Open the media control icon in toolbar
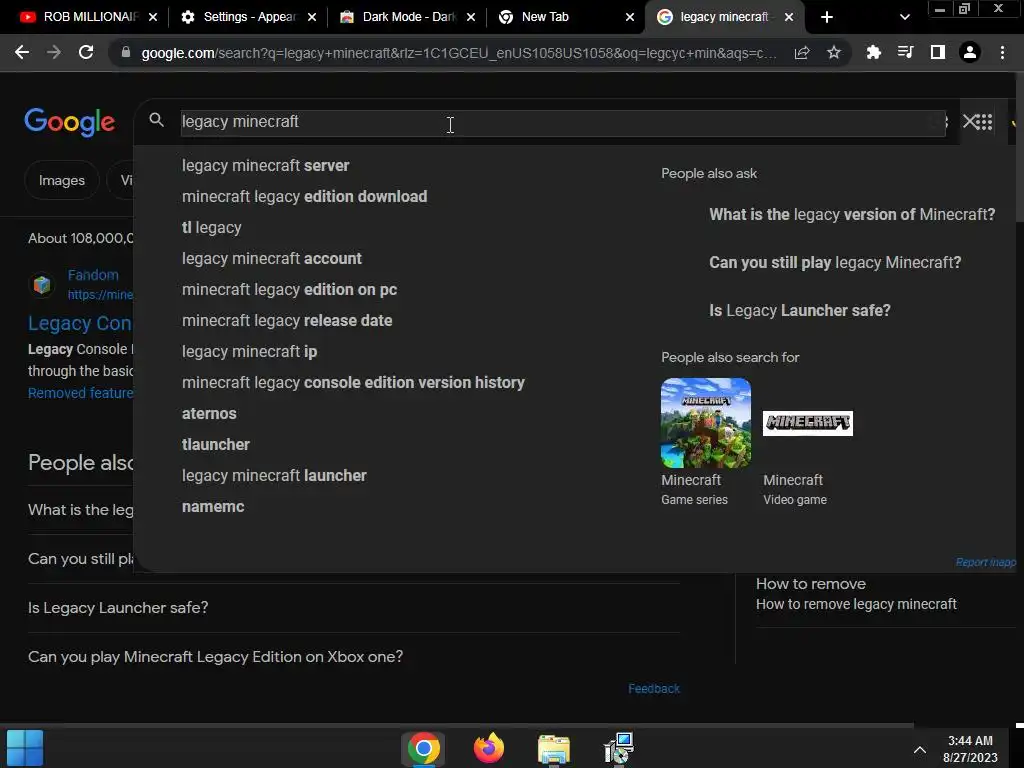 pyautogui.click(x=905, y=52)
